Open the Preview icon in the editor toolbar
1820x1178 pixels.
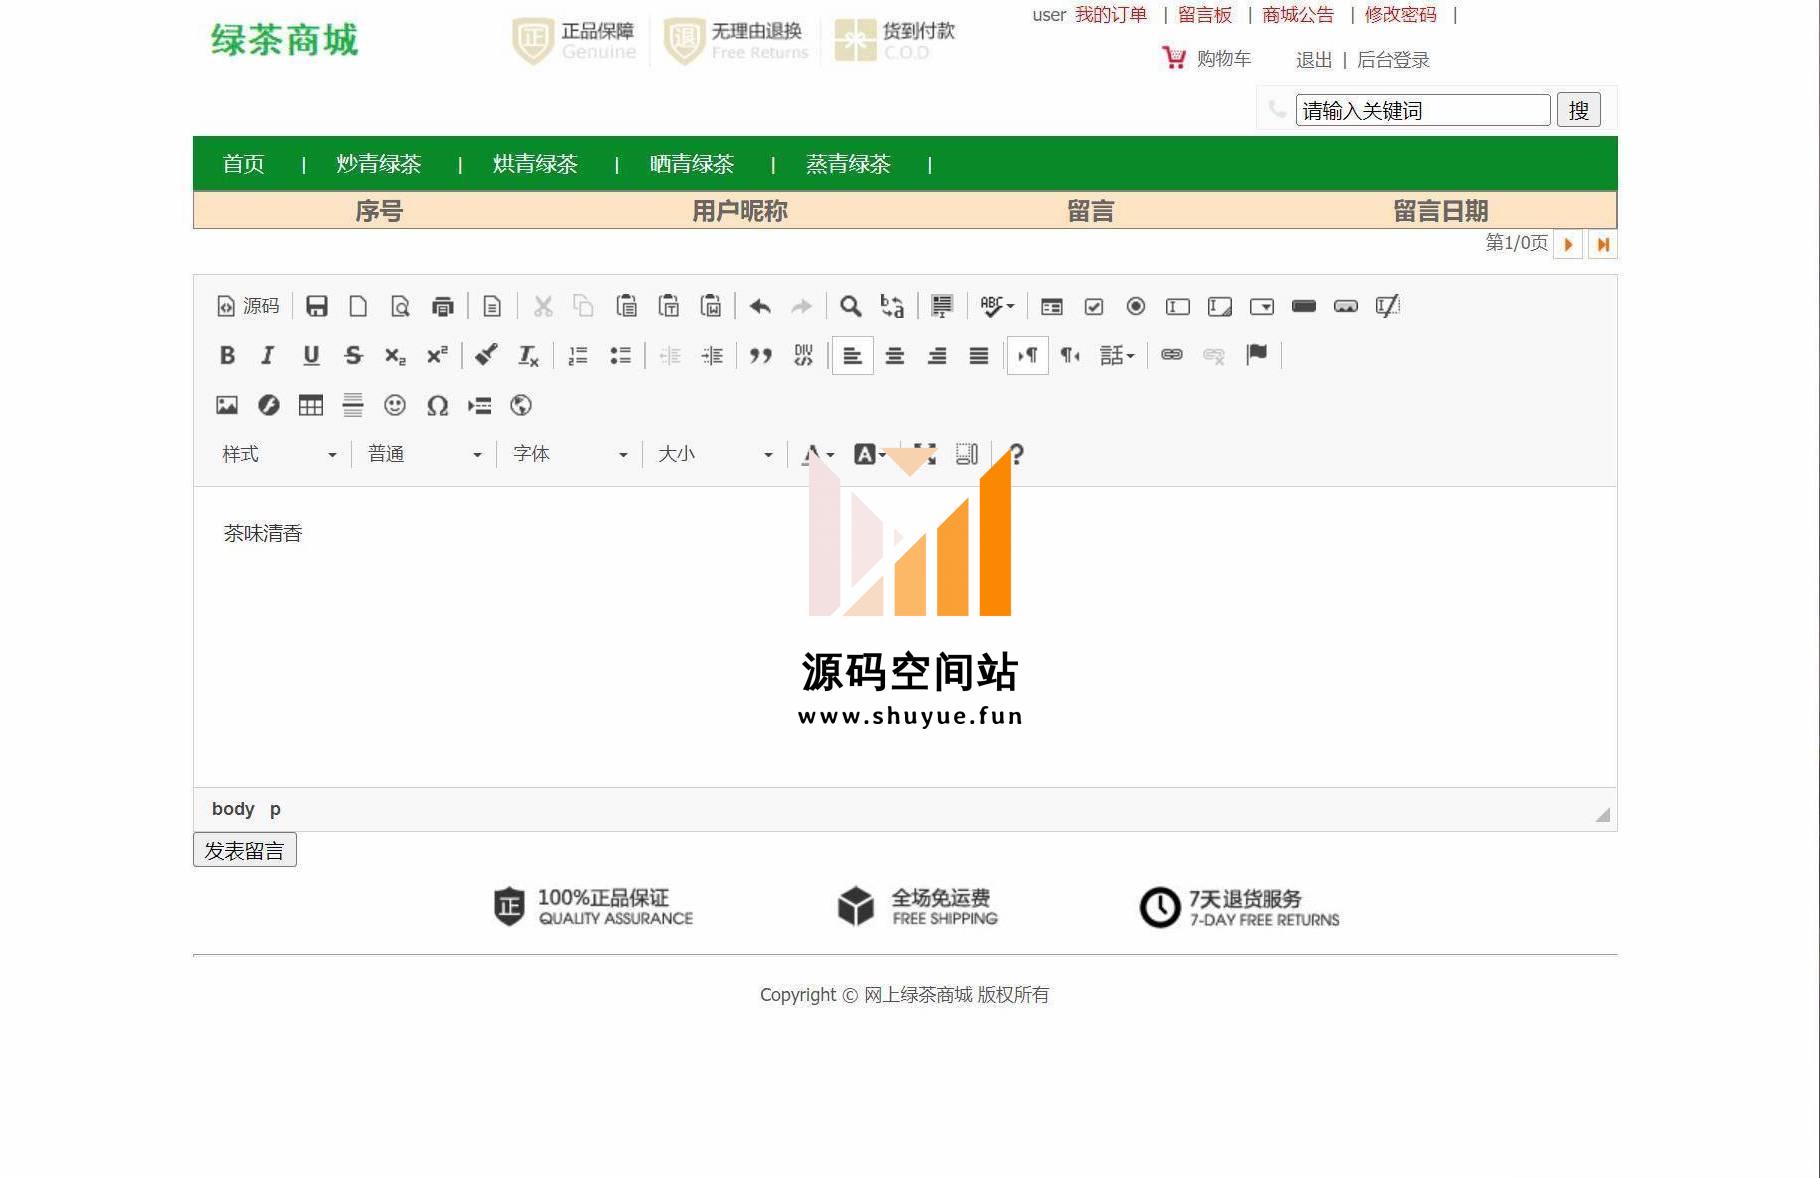coord(400,306)
